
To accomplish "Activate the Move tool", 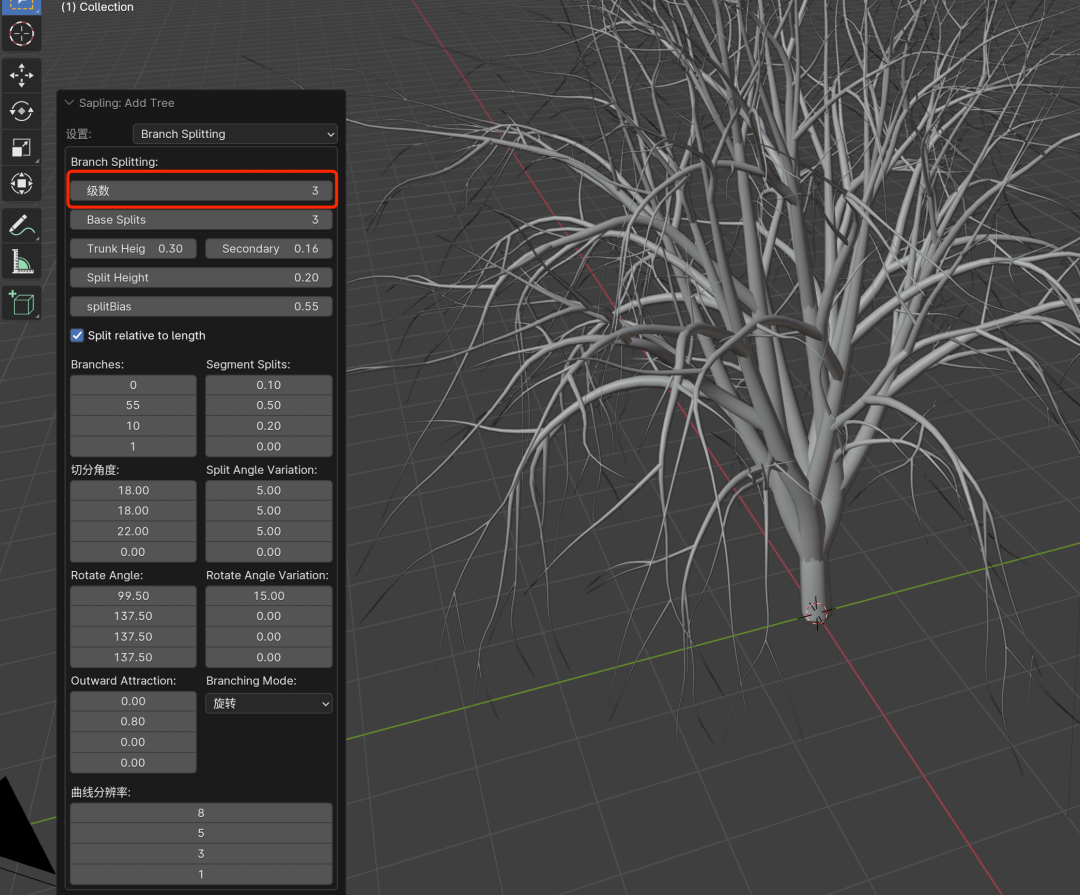I will click(x=21, y=75).
